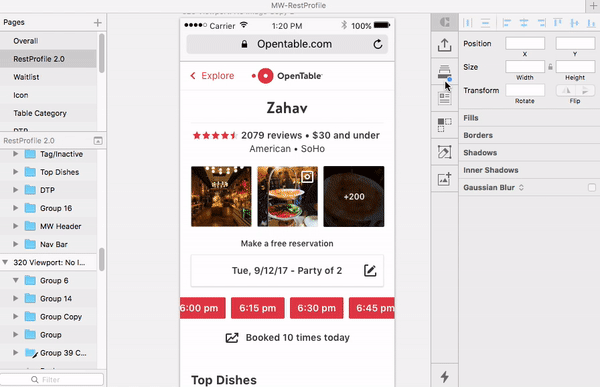This screenshot has height=387, width=600.
Task: Click the 6:45 pm time slot button
Action: pos(372,308)
